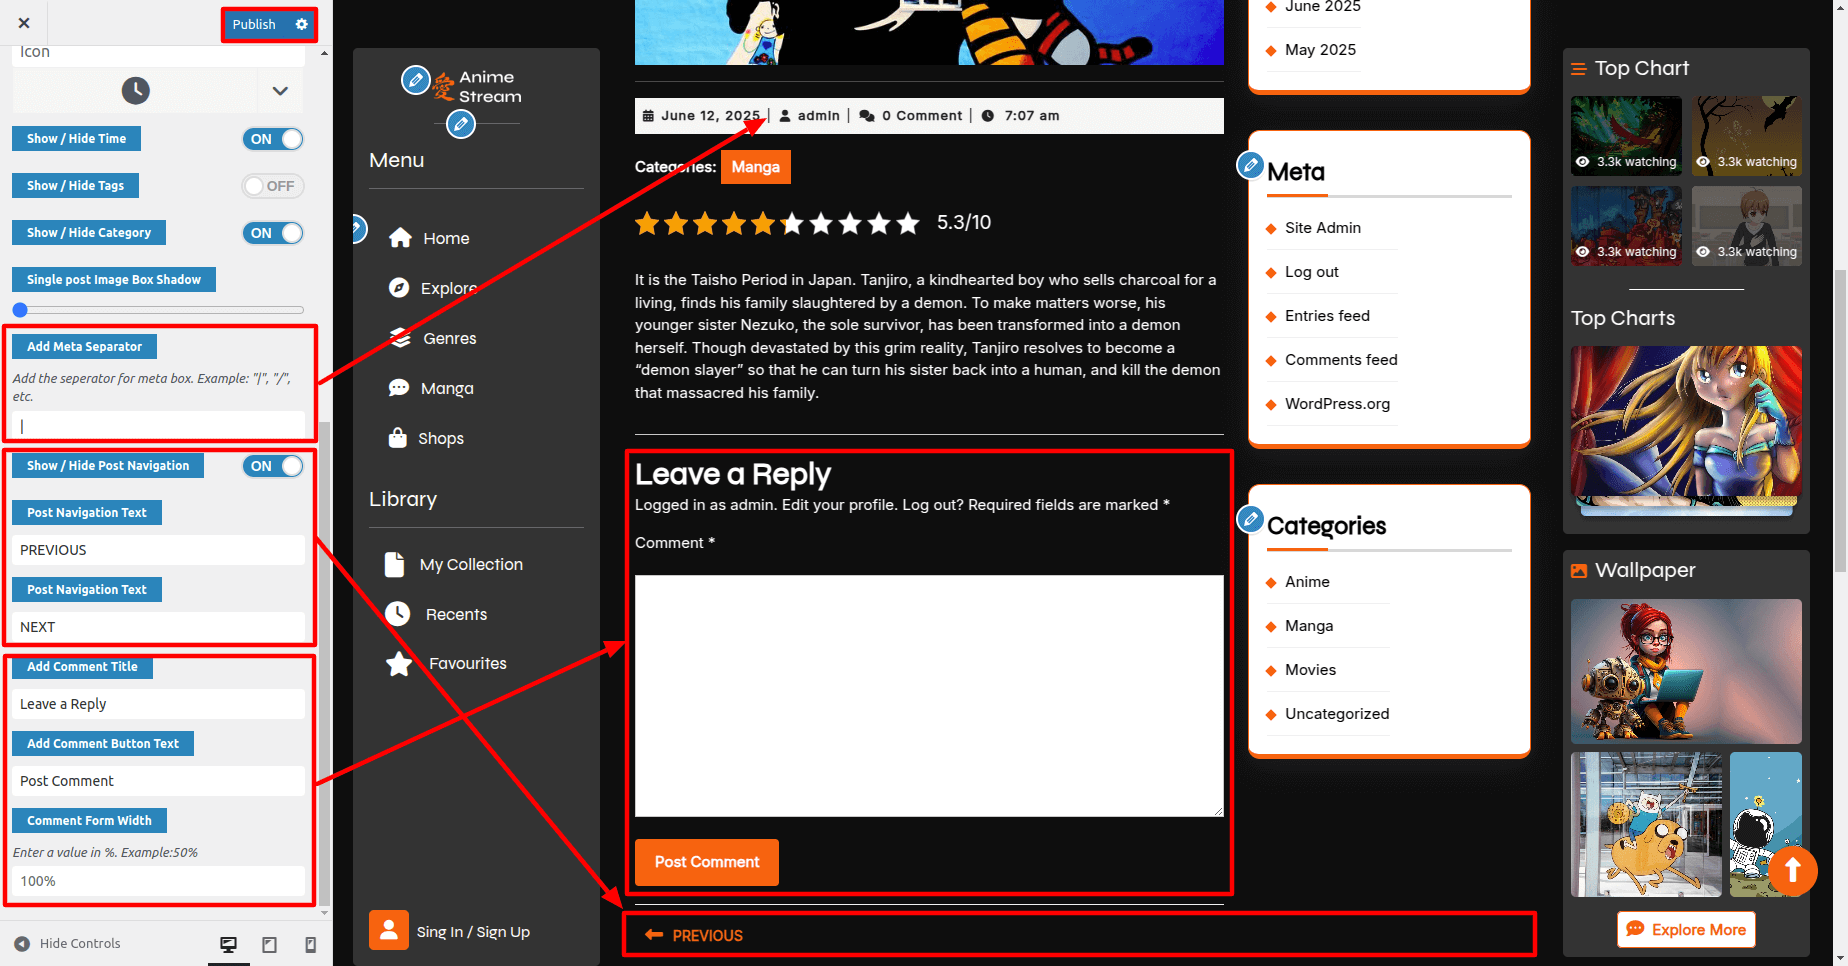
Task: Click the orange scroll-to-top arrow button
Action: (1792, 870)
